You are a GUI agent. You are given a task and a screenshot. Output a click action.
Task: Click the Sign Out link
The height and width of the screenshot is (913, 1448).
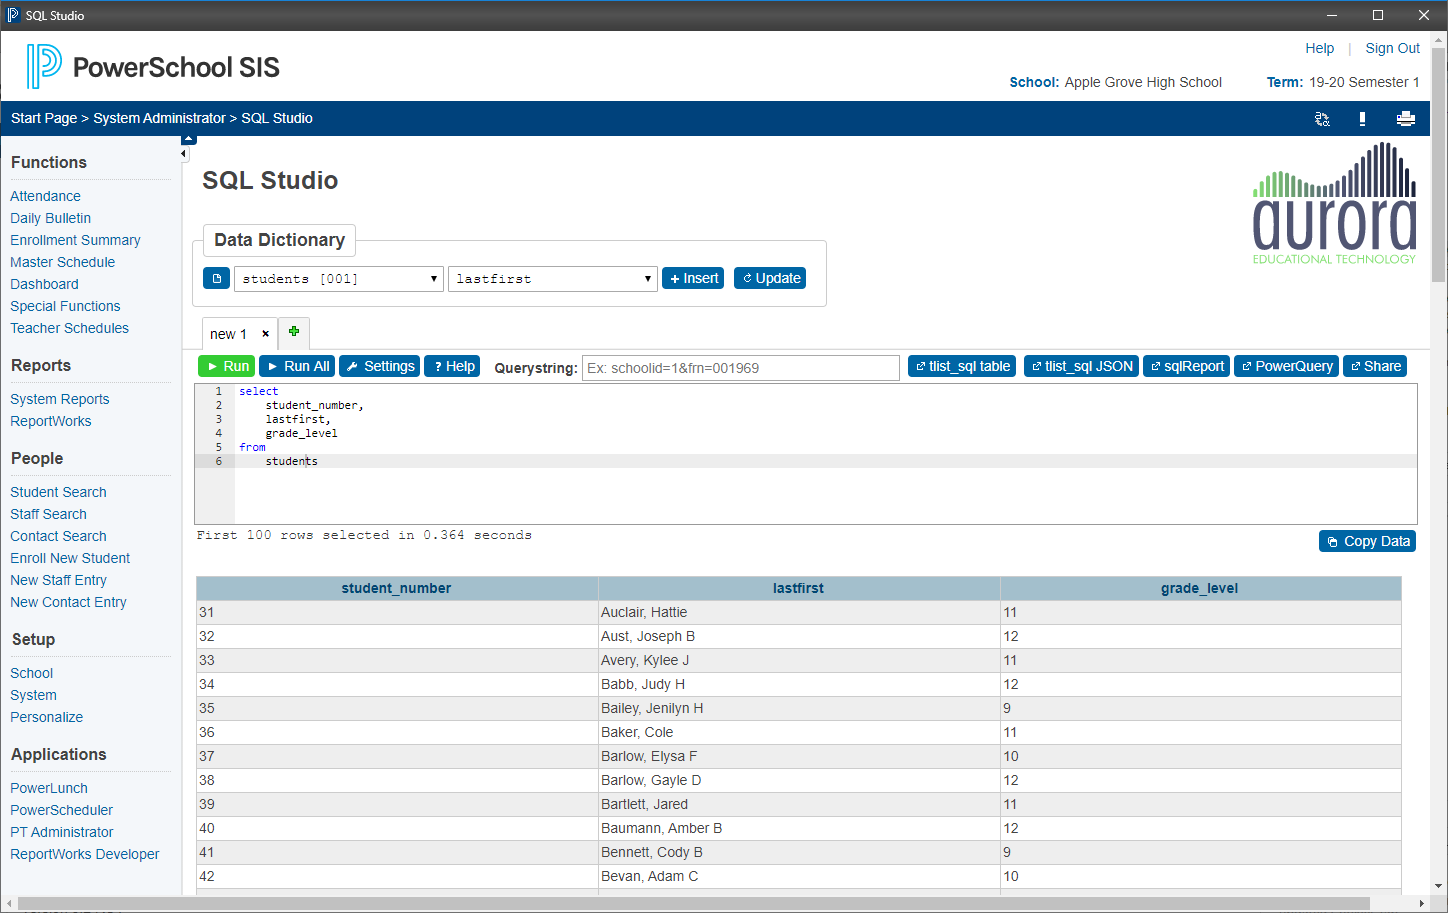pyautogui.click(x=1392, y=48)
